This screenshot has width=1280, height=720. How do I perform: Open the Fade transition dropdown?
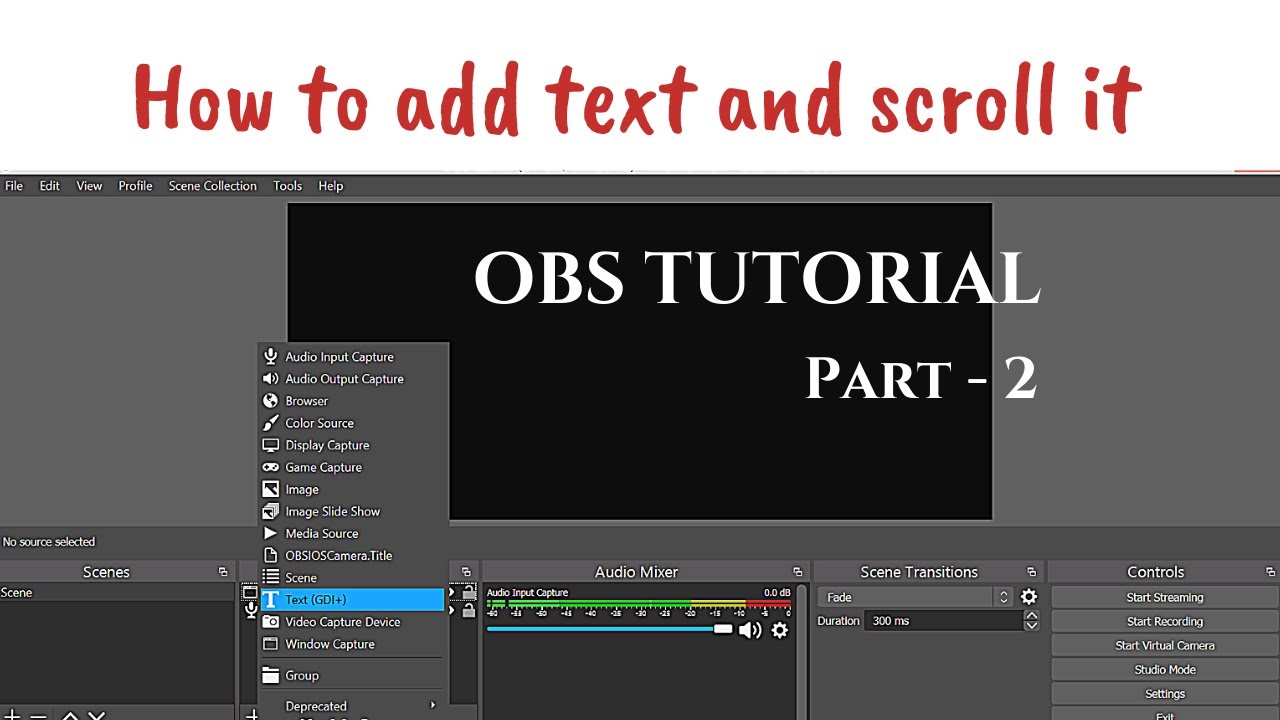(x=916, y=597)
